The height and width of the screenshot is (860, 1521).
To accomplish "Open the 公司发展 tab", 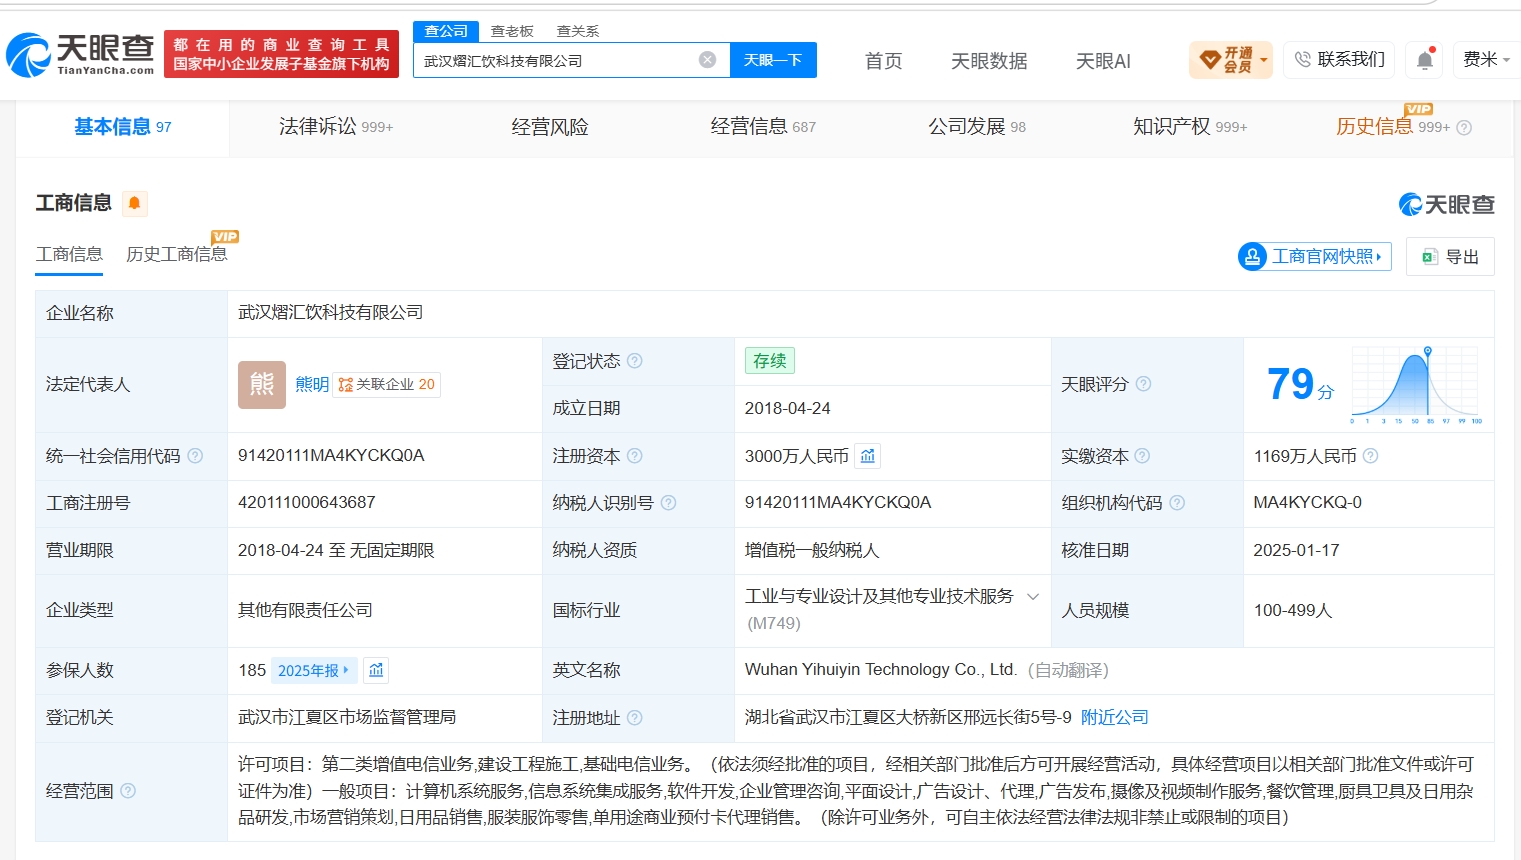I will click(x=977, y=127).
